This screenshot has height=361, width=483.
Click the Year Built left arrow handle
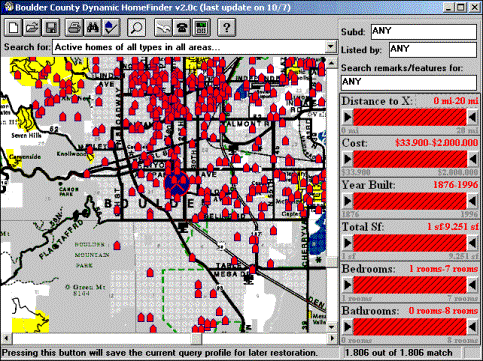point(347,201)
